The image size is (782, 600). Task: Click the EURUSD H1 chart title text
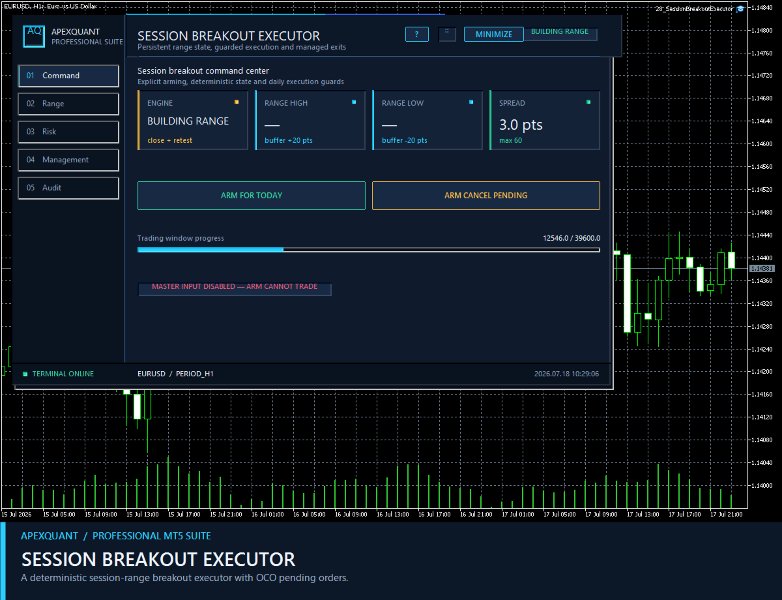point(50,6)
